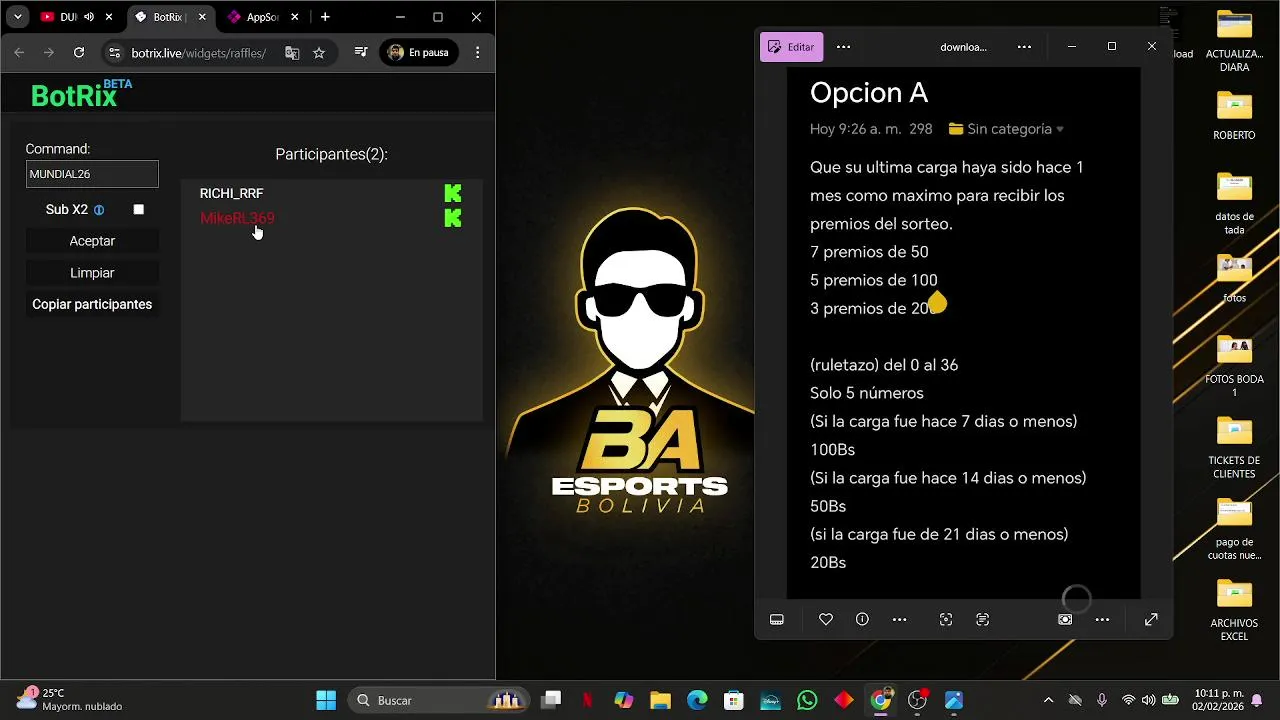Mute the YouTube tab speaker icon
The image size is (1280, 720).
click(x=89, y=17)
